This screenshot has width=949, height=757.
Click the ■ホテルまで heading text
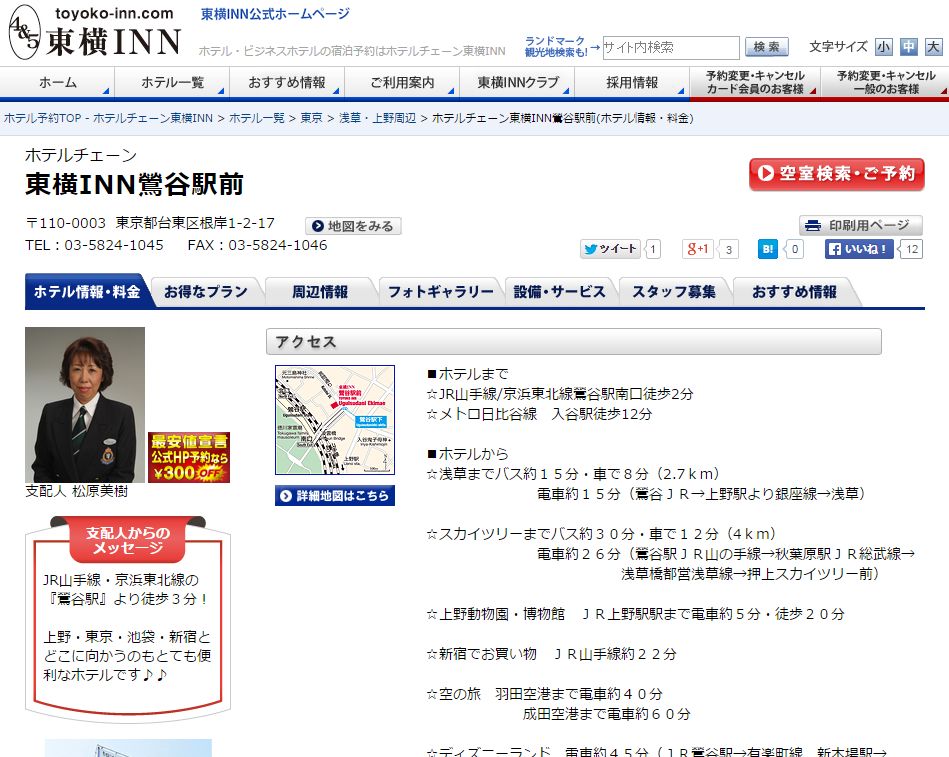468,374
